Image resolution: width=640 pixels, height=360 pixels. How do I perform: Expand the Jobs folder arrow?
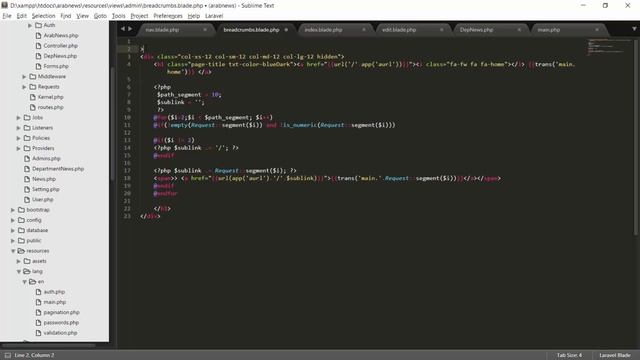pyautogui.click(x=18, y=118)
